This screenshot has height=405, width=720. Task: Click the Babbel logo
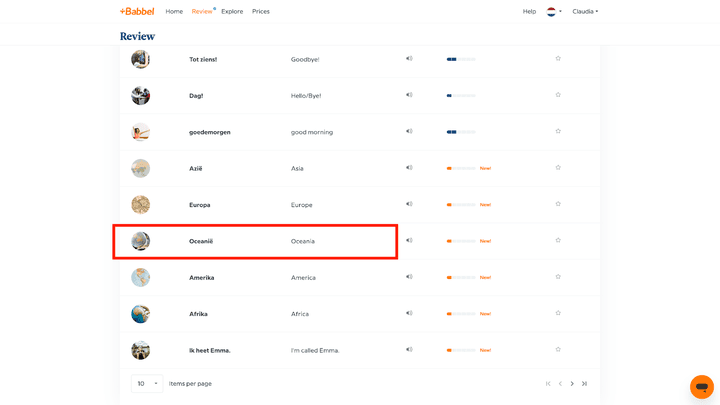tap(137, 12)
